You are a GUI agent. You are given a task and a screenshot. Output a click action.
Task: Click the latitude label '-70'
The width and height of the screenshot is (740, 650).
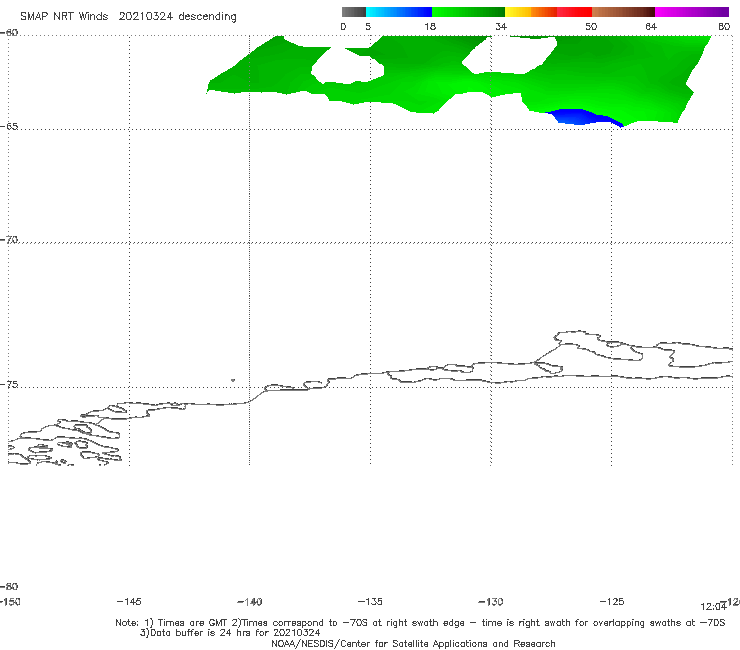(9, 240)
